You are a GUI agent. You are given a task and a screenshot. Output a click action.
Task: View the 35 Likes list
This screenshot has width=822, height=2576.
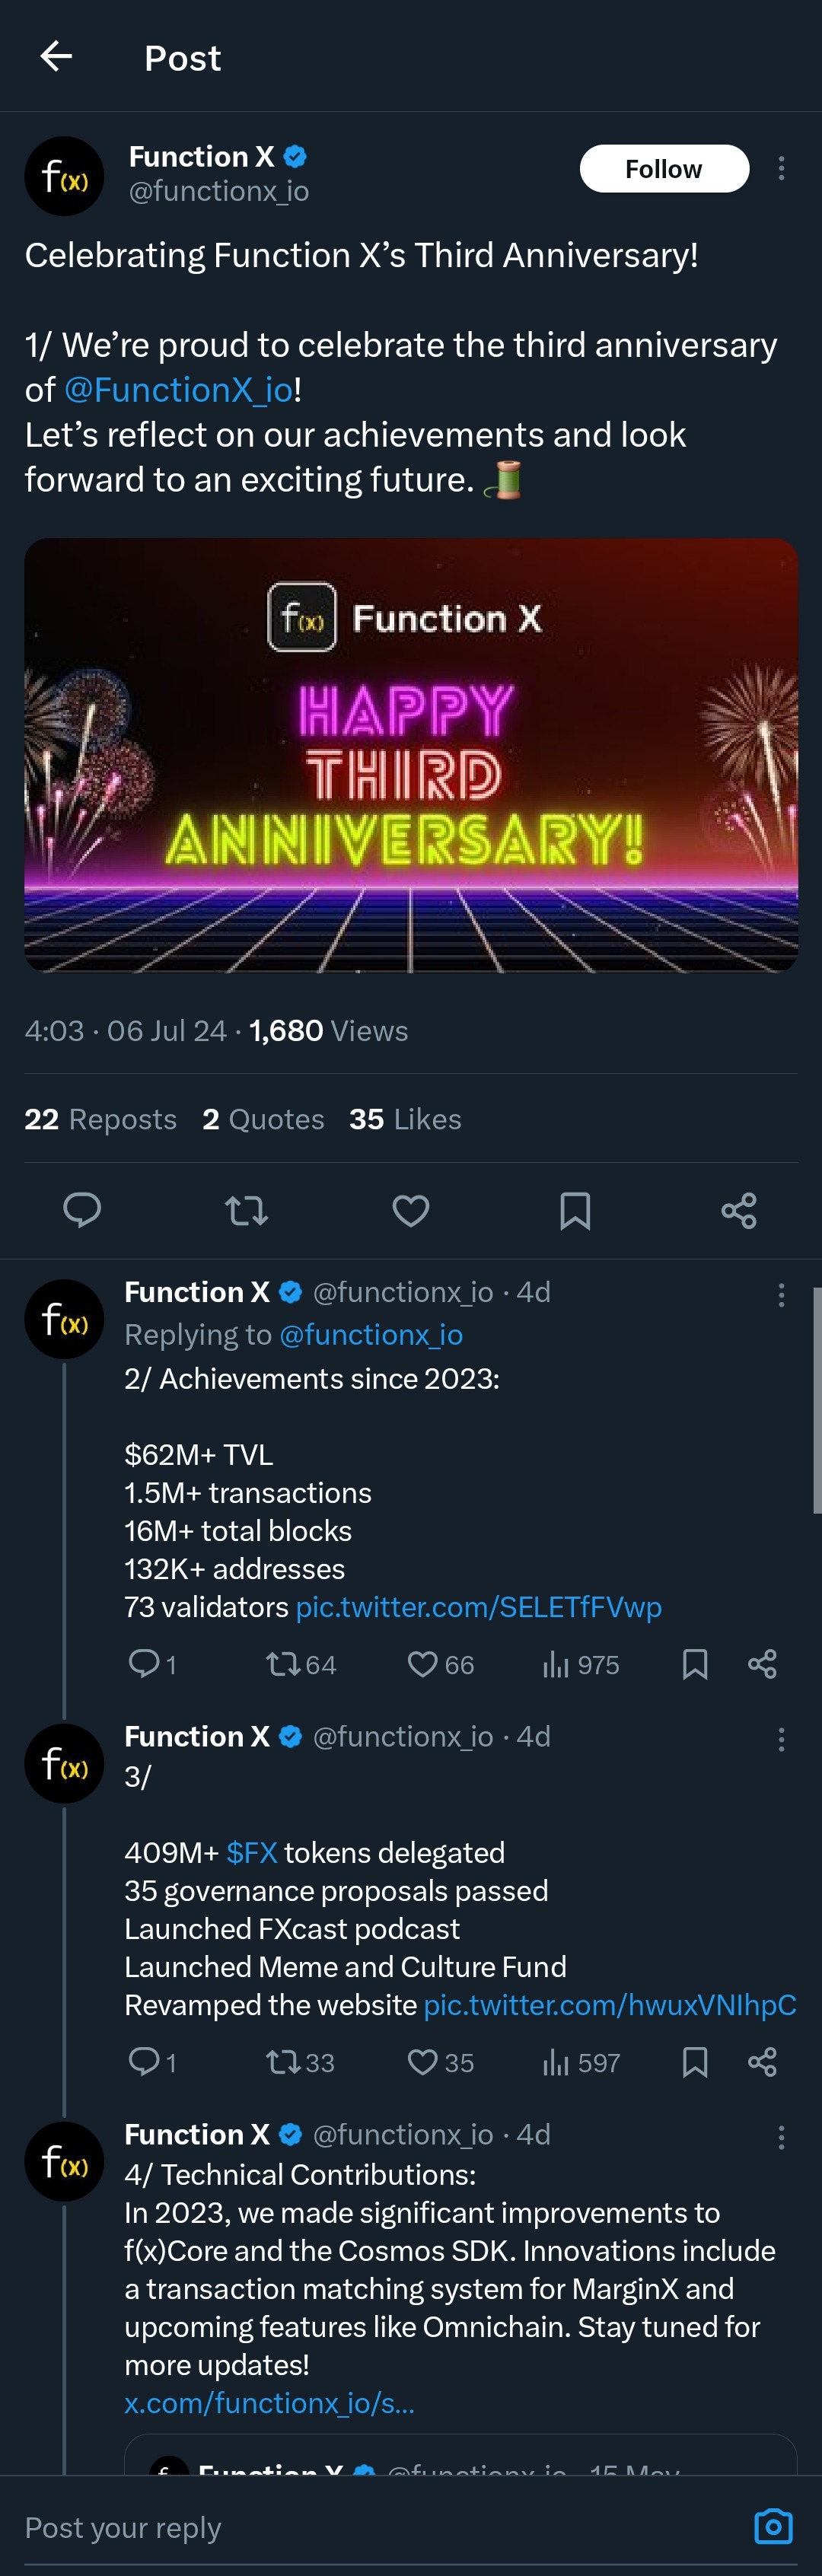point(405,1119)
